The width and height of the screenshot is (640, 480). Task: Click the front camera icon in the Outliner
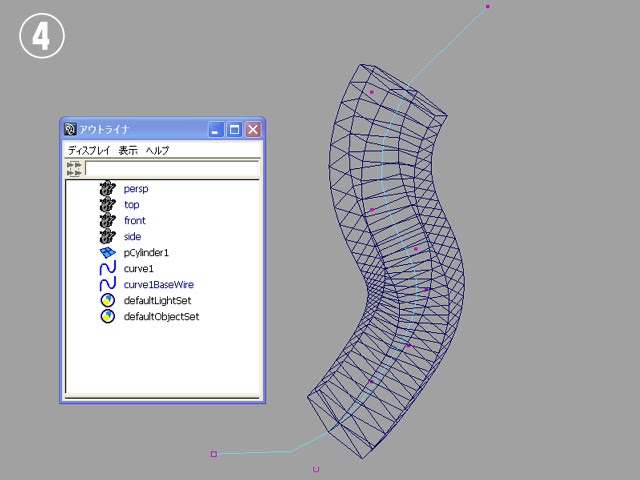click(x=107, y=220)
